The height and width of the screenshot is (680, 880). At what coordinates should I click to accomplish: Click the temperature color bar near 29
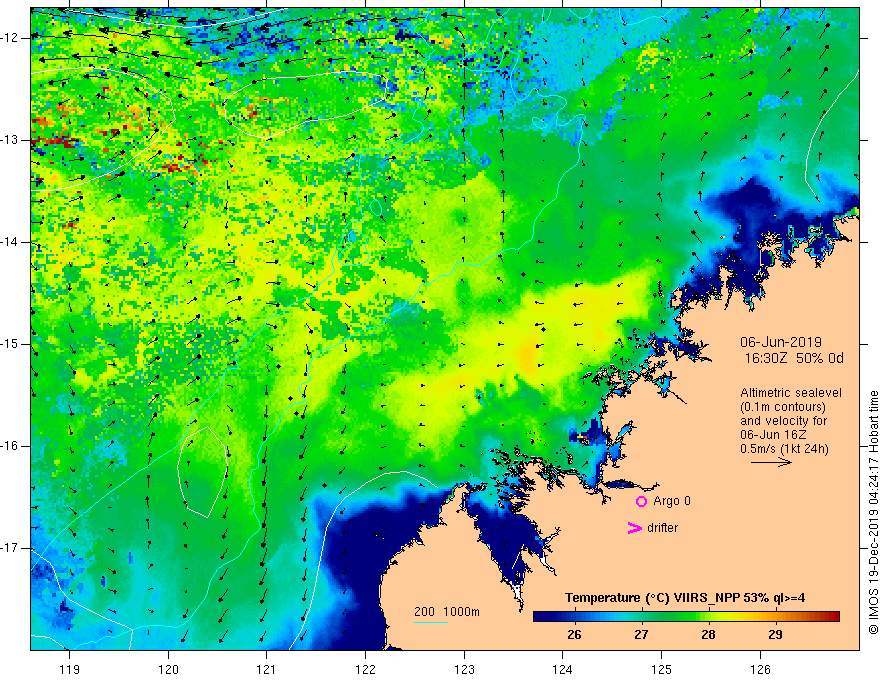point(775,617)
